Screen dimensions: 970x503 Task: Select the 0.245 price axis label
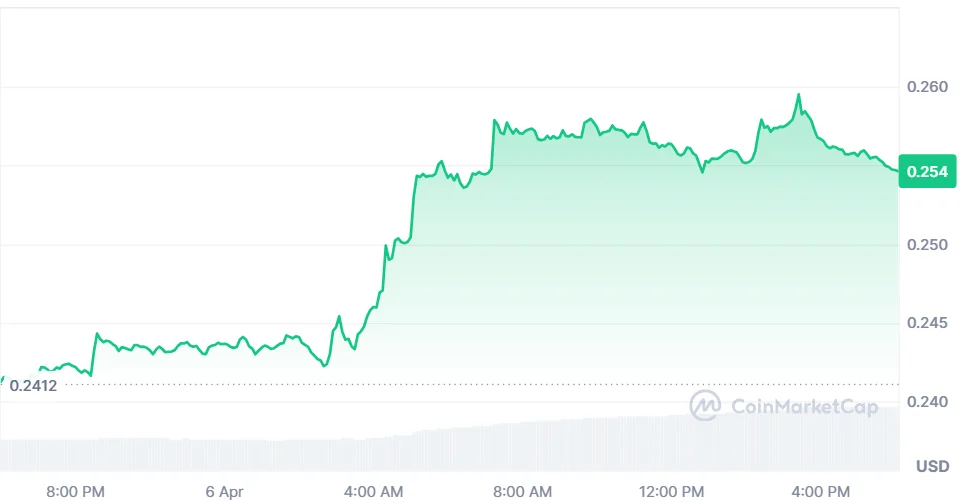[926, 323]
